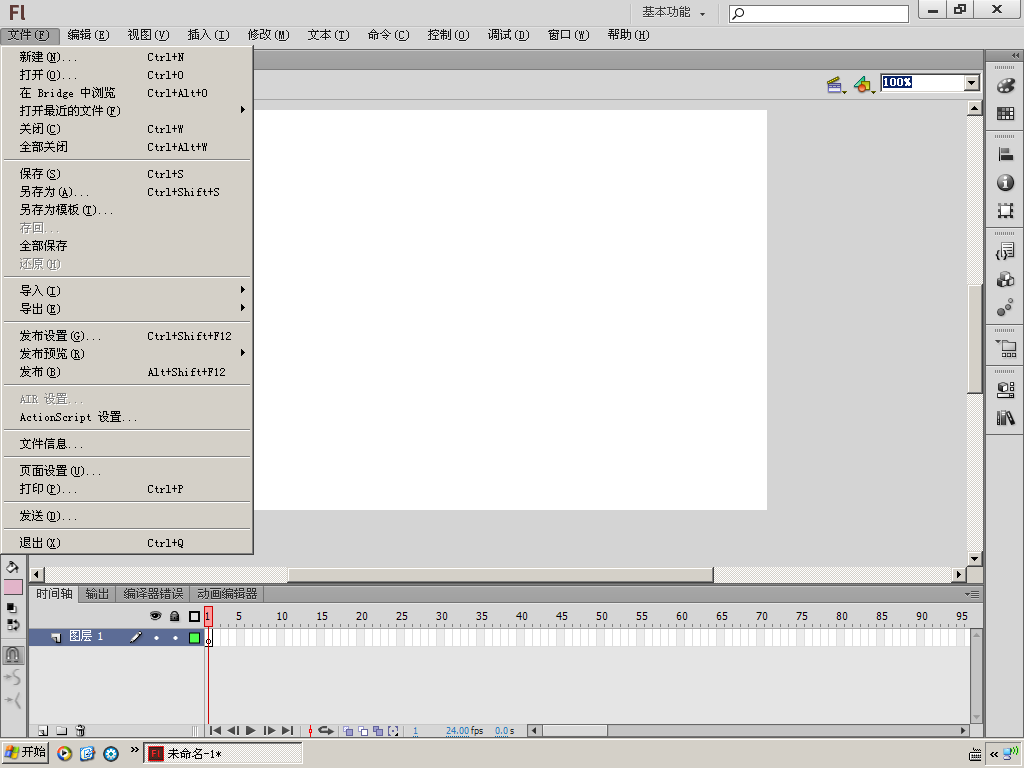Open the Swatches panel grid icon

1006,114
